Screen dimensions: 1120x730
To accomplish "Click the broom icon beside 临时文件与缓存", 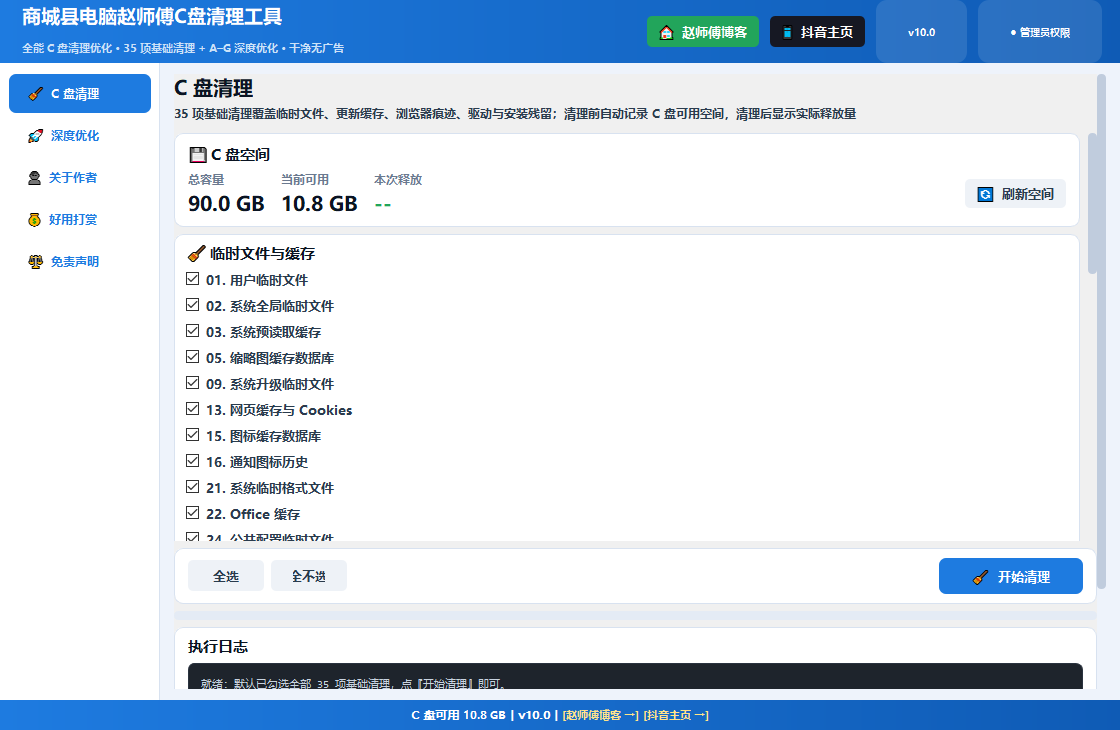I will point(196,254).
